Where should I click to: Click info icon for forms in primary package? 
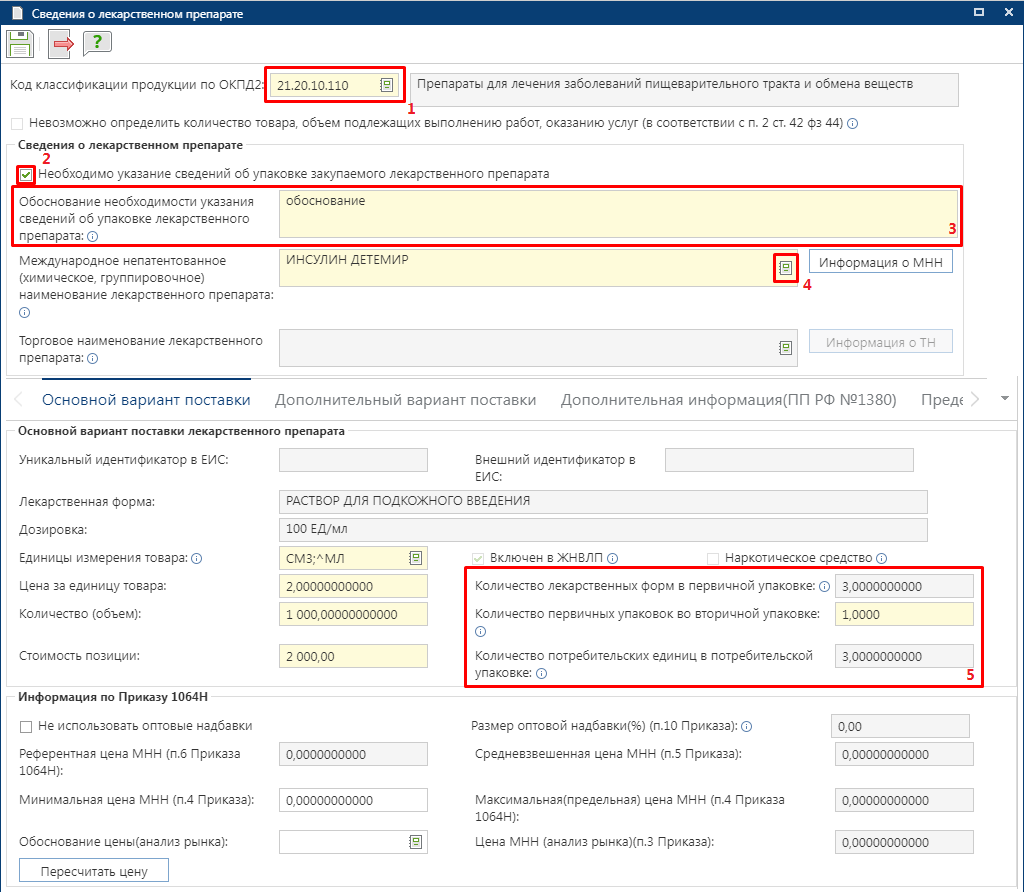point(824,586)
